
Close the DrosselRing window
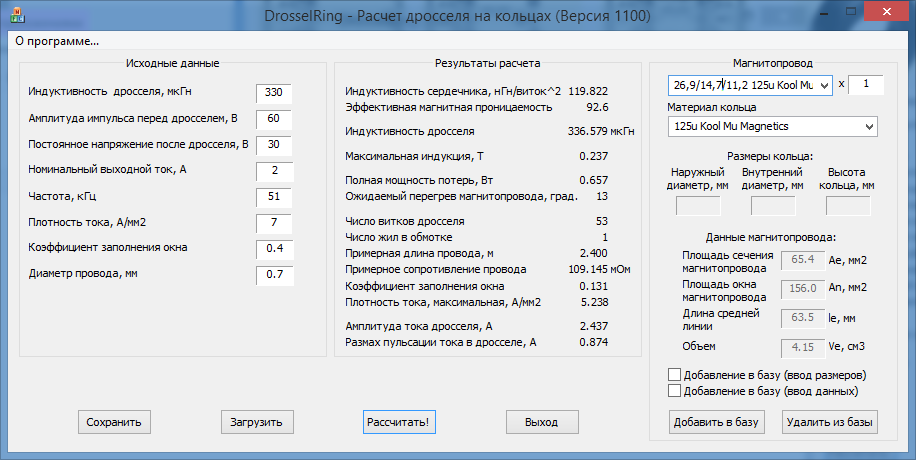click(885, 15)
